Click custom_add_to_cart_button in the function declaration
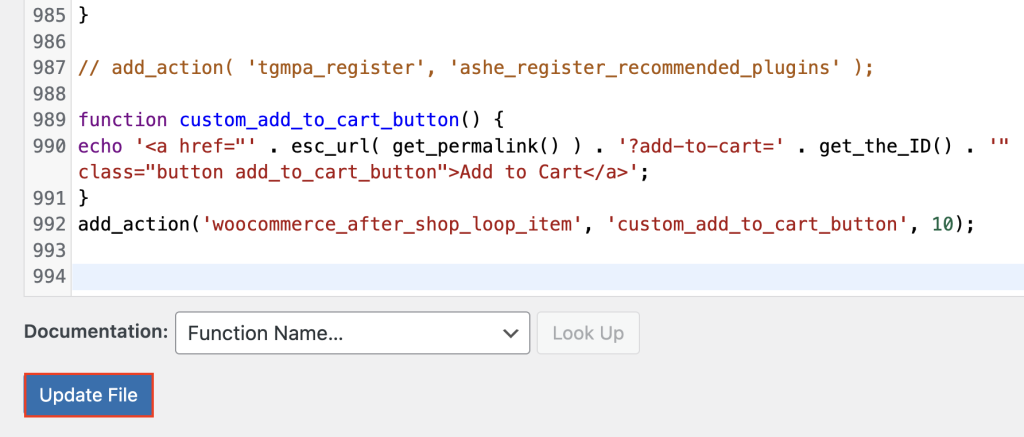The height and width of the screenshot is (437, 1024). (320, 120)
